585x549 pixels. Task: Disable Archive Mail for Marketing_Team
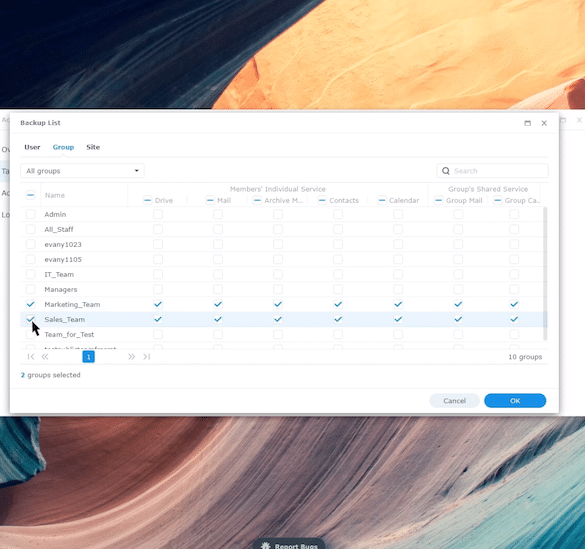(278, 304)
